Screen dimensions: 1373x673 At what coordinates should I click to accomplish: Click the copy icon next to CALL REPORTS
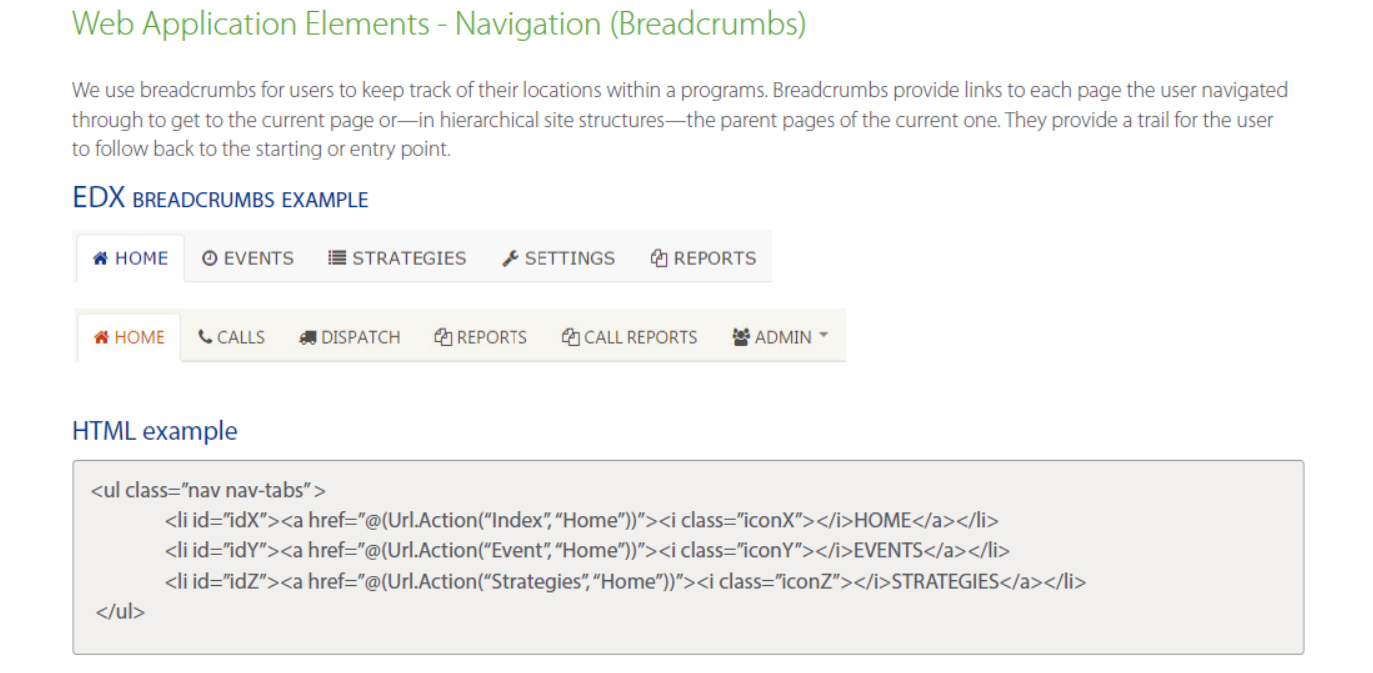(x=570, y=336)
